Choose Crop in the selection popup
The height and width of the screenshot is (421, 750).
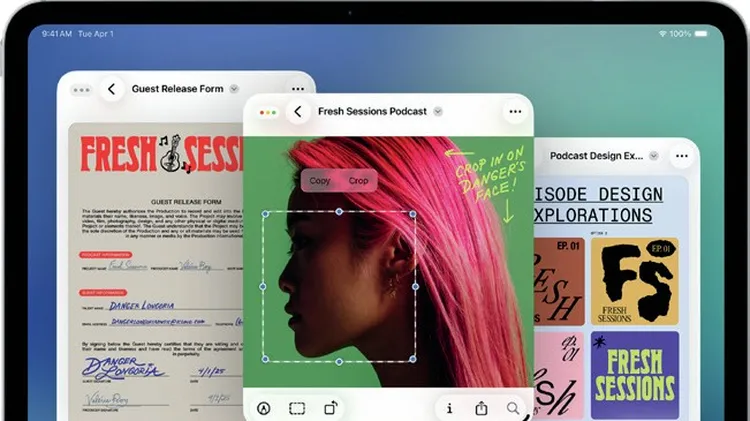click(x=358, y=181)
